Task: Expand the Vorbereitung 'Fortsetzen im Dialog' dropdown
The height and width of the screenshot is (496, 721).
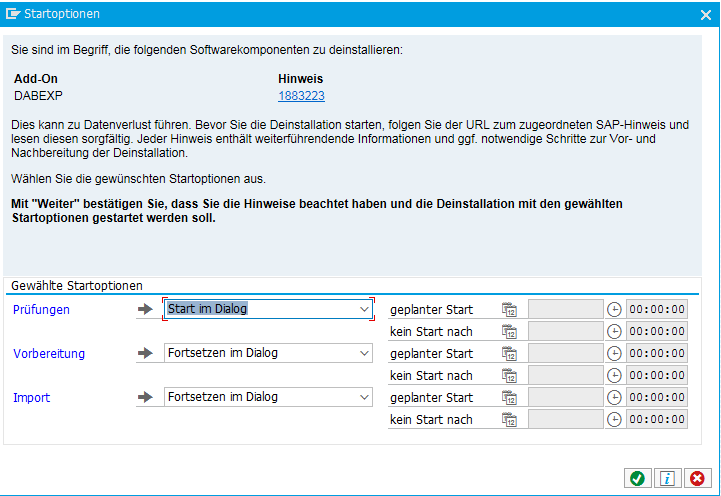Action: [x=364, y=353]
